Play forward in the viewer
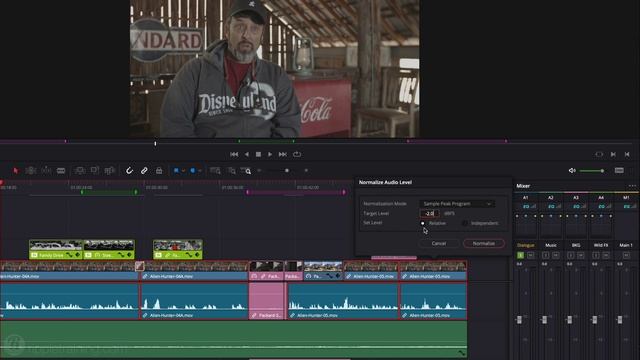The width and height of the screenshot is (640, 360). (x=270, y=154)
